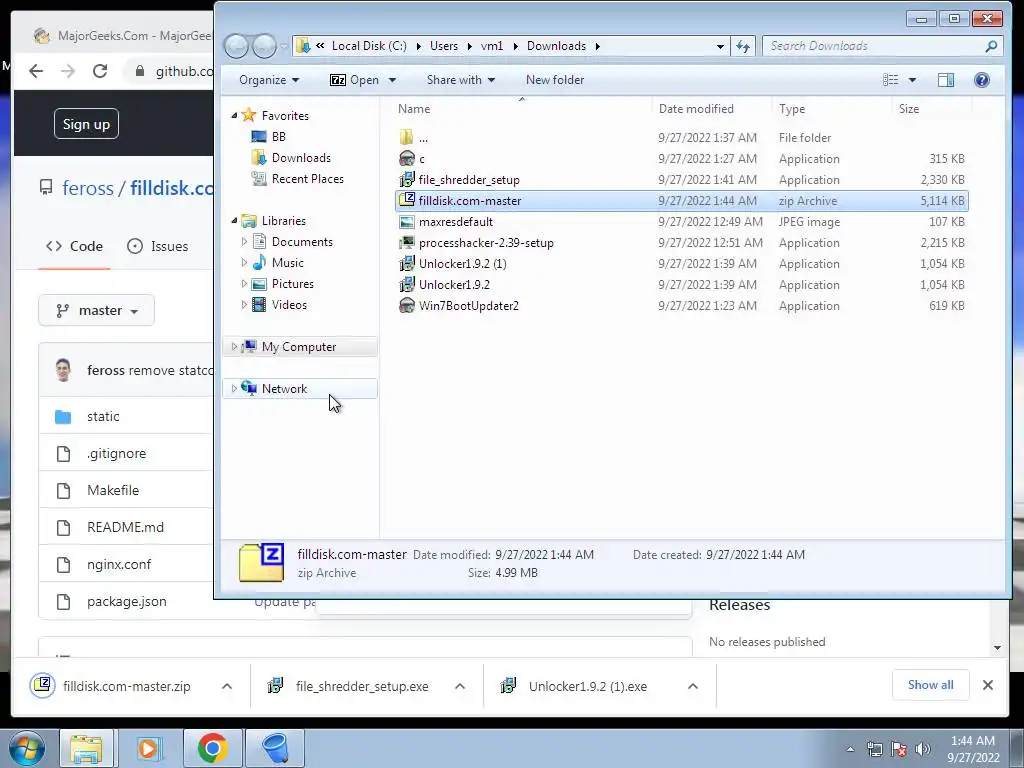This screenshot has height=768, width=1024.
Task: Select the Win7BootUpdater2 application icon
Action: pyautogui.click(x=406, y=305)
